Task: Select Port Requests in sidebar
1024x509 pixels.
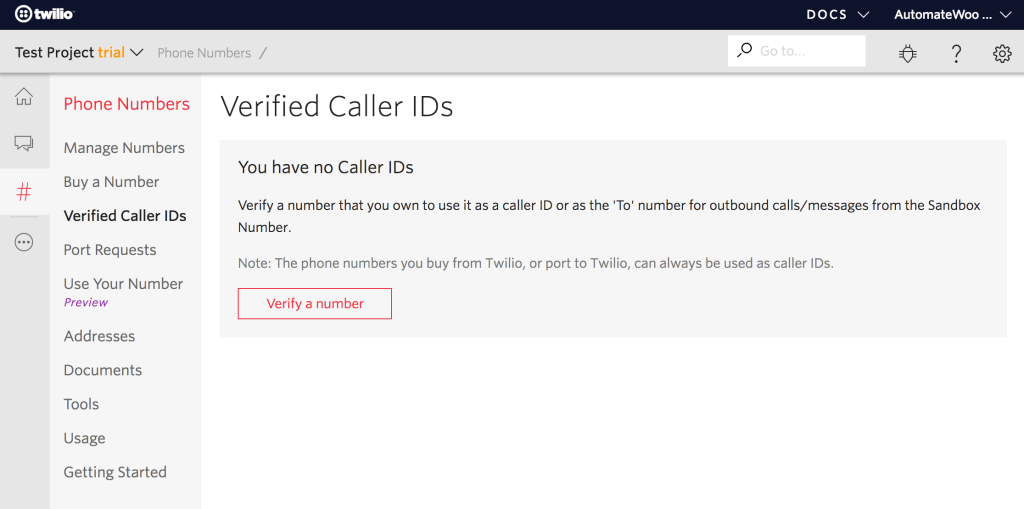Action: (110, 250)
